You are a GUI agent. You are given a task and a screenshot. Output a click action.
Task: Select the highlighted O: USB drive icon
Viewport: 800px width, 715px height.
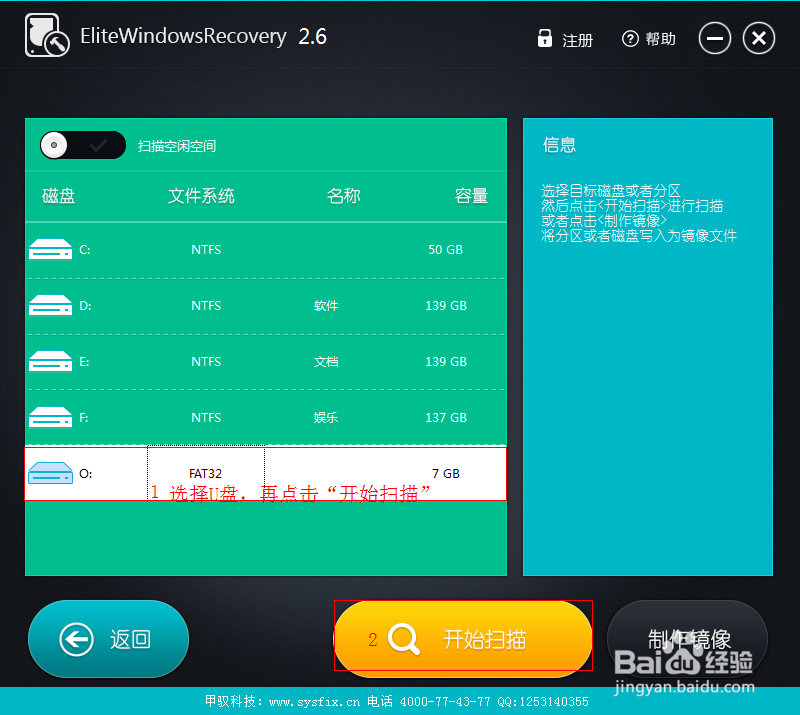[x=50, y=471]
